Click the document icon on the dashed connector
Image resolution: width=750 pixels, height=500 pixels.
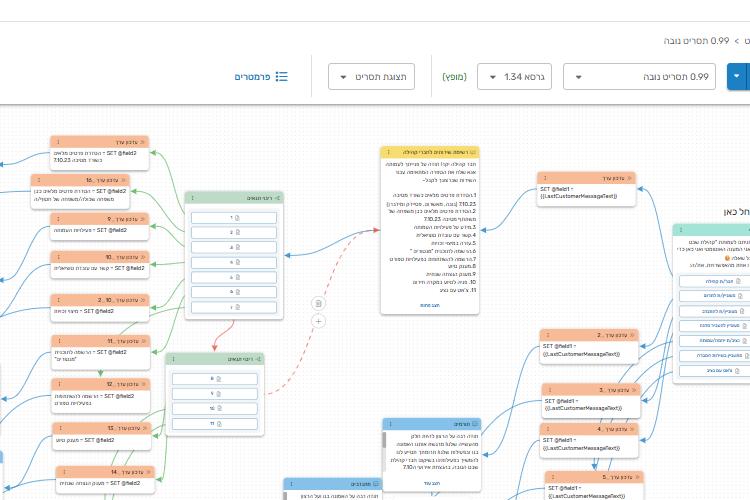[x=318, y=303]
